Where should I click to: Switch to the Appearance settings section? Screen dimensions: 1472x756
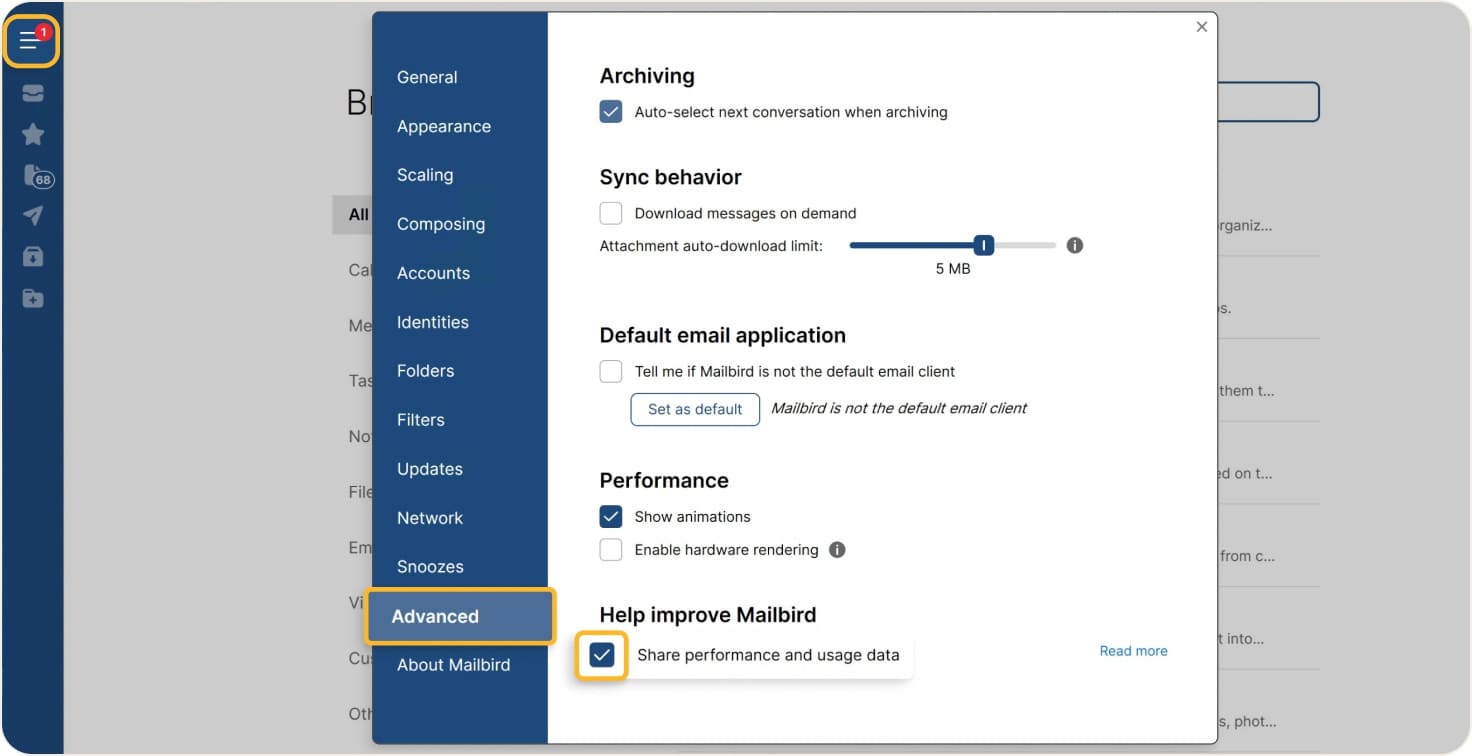click(443, 126)
